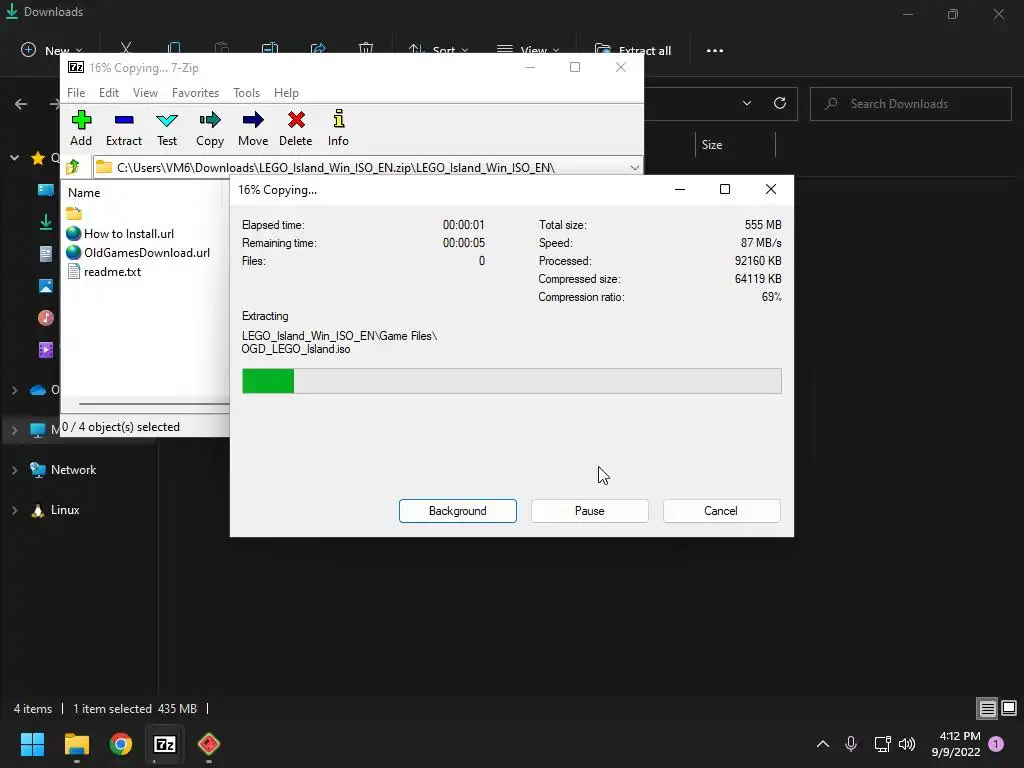Click the 7-Zip path address field
This screenshot has width=1024, height=768.
[368, 167]
